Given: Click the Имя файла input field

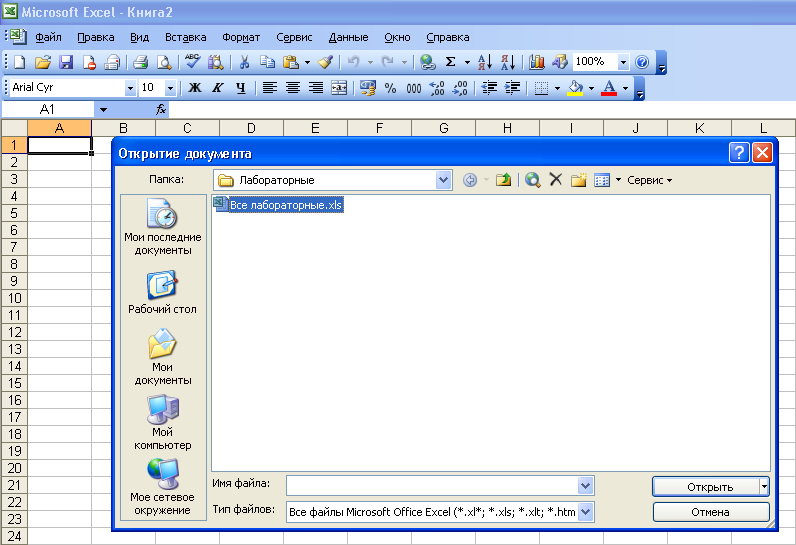Looking at the screenshot, I should point(433,486).
